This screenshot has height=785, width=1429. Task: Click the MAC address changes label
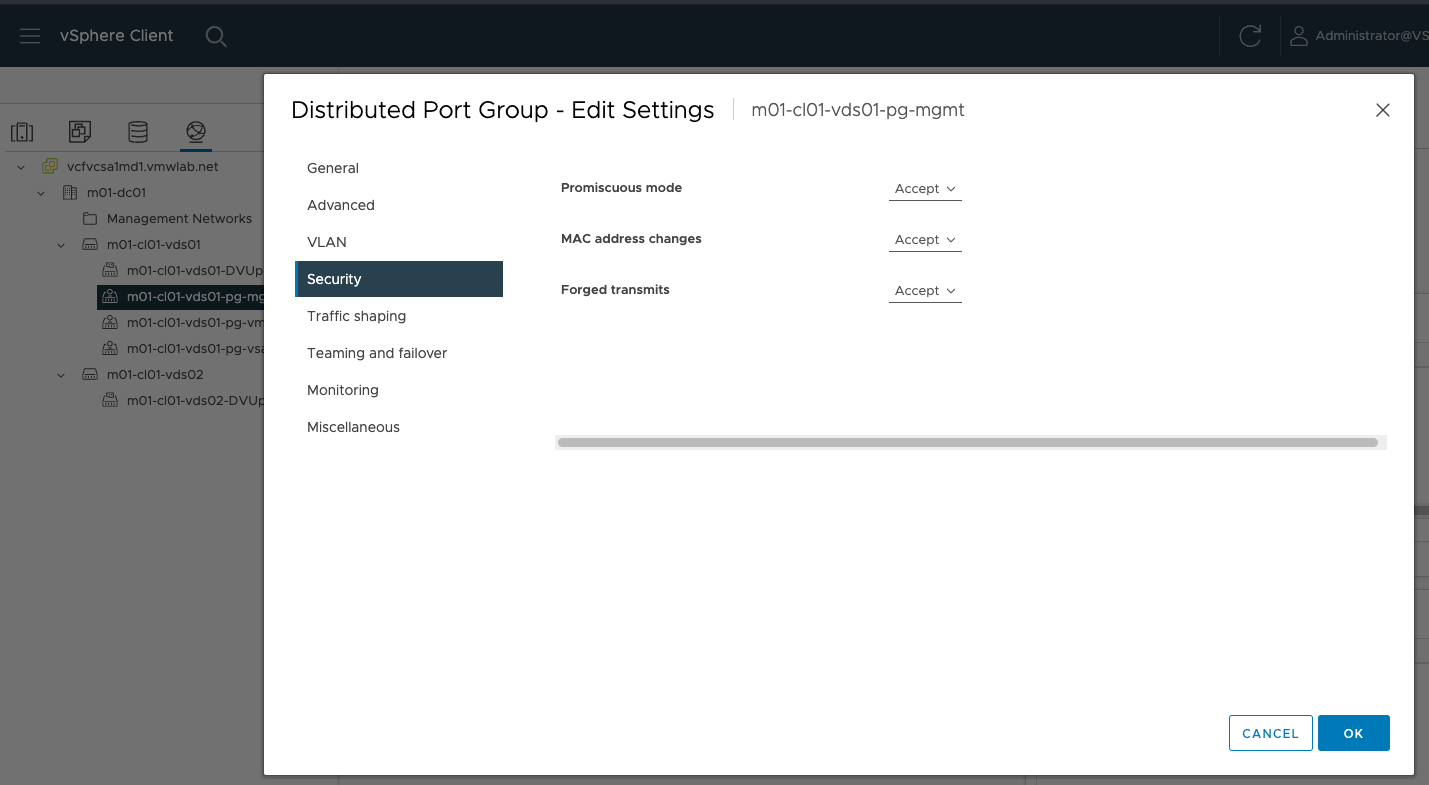(631, 239)
